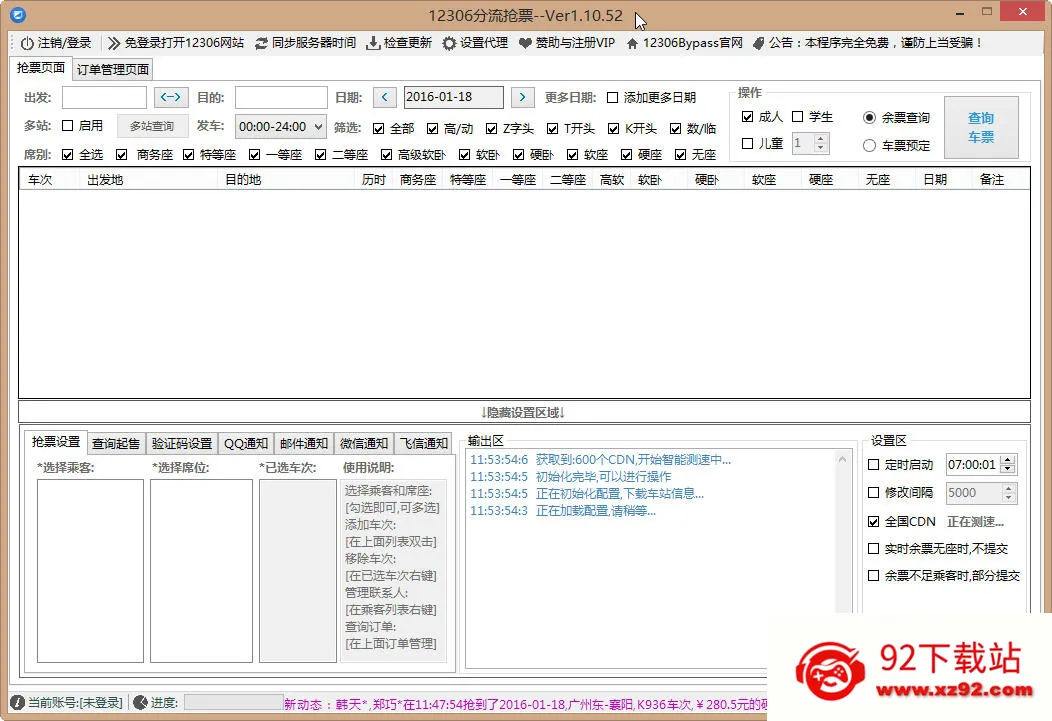Click the 查询车票 button

click(x=981, y=127)
